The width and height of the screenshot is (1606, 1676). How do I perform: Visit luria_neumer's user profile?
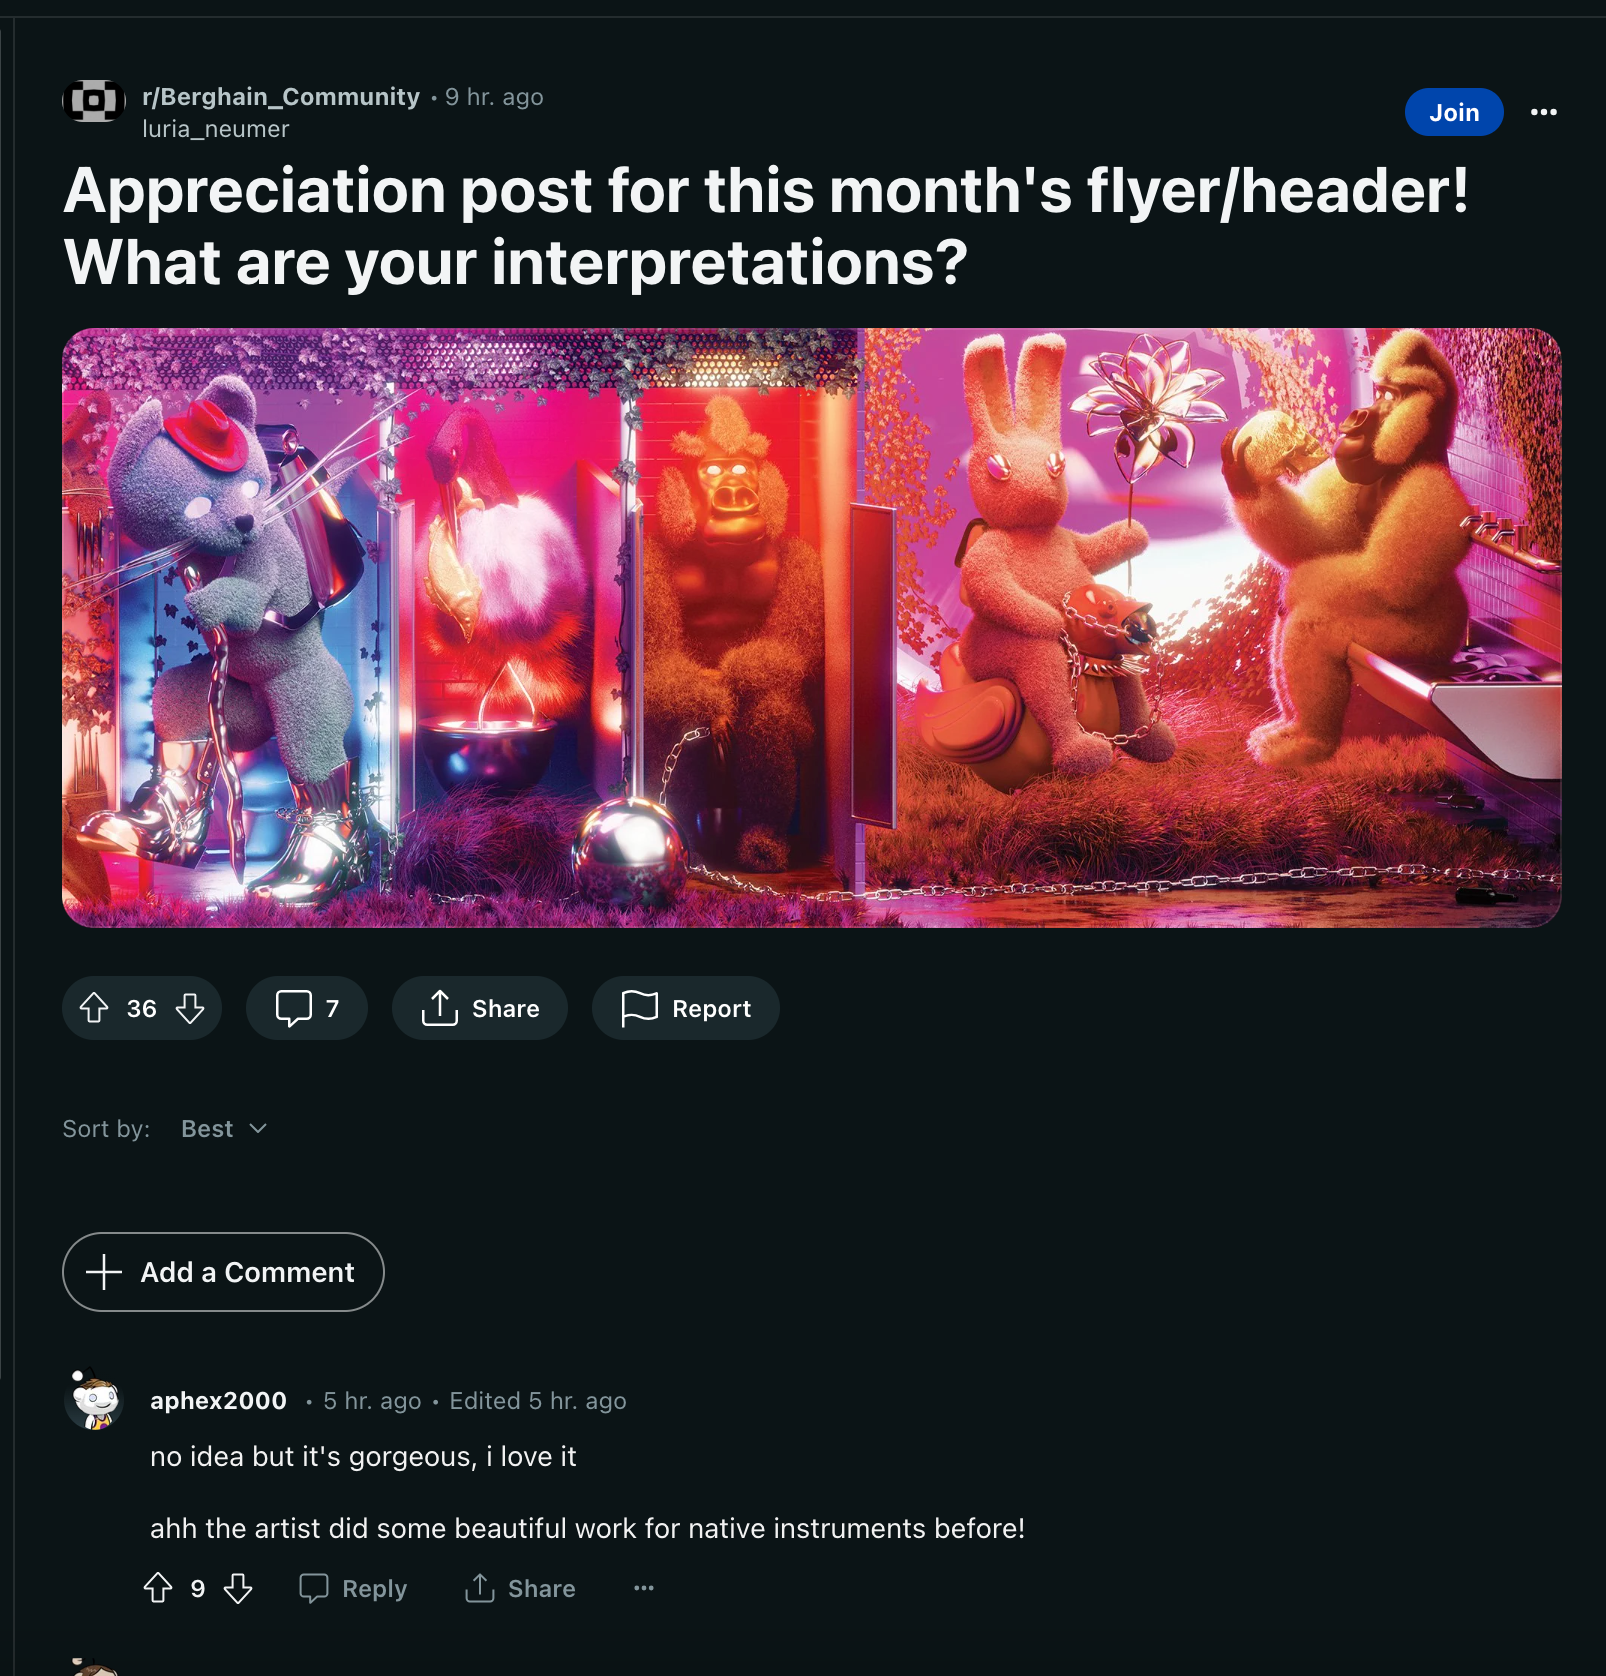coord(215,129)
